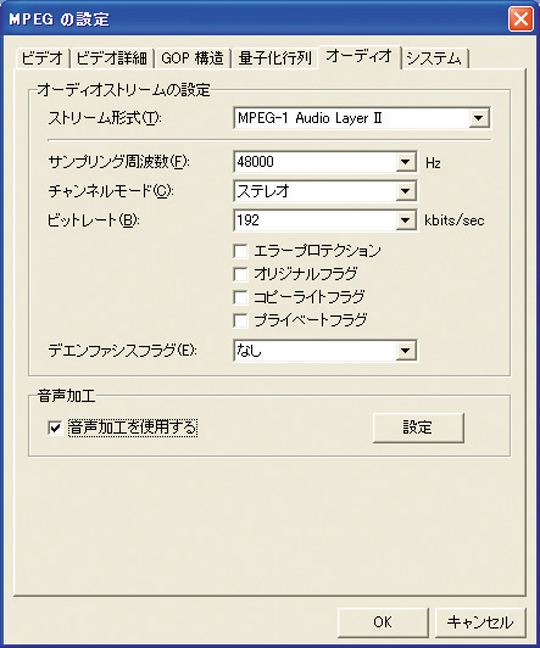Confirm settings with the OK button

(383, 622)
